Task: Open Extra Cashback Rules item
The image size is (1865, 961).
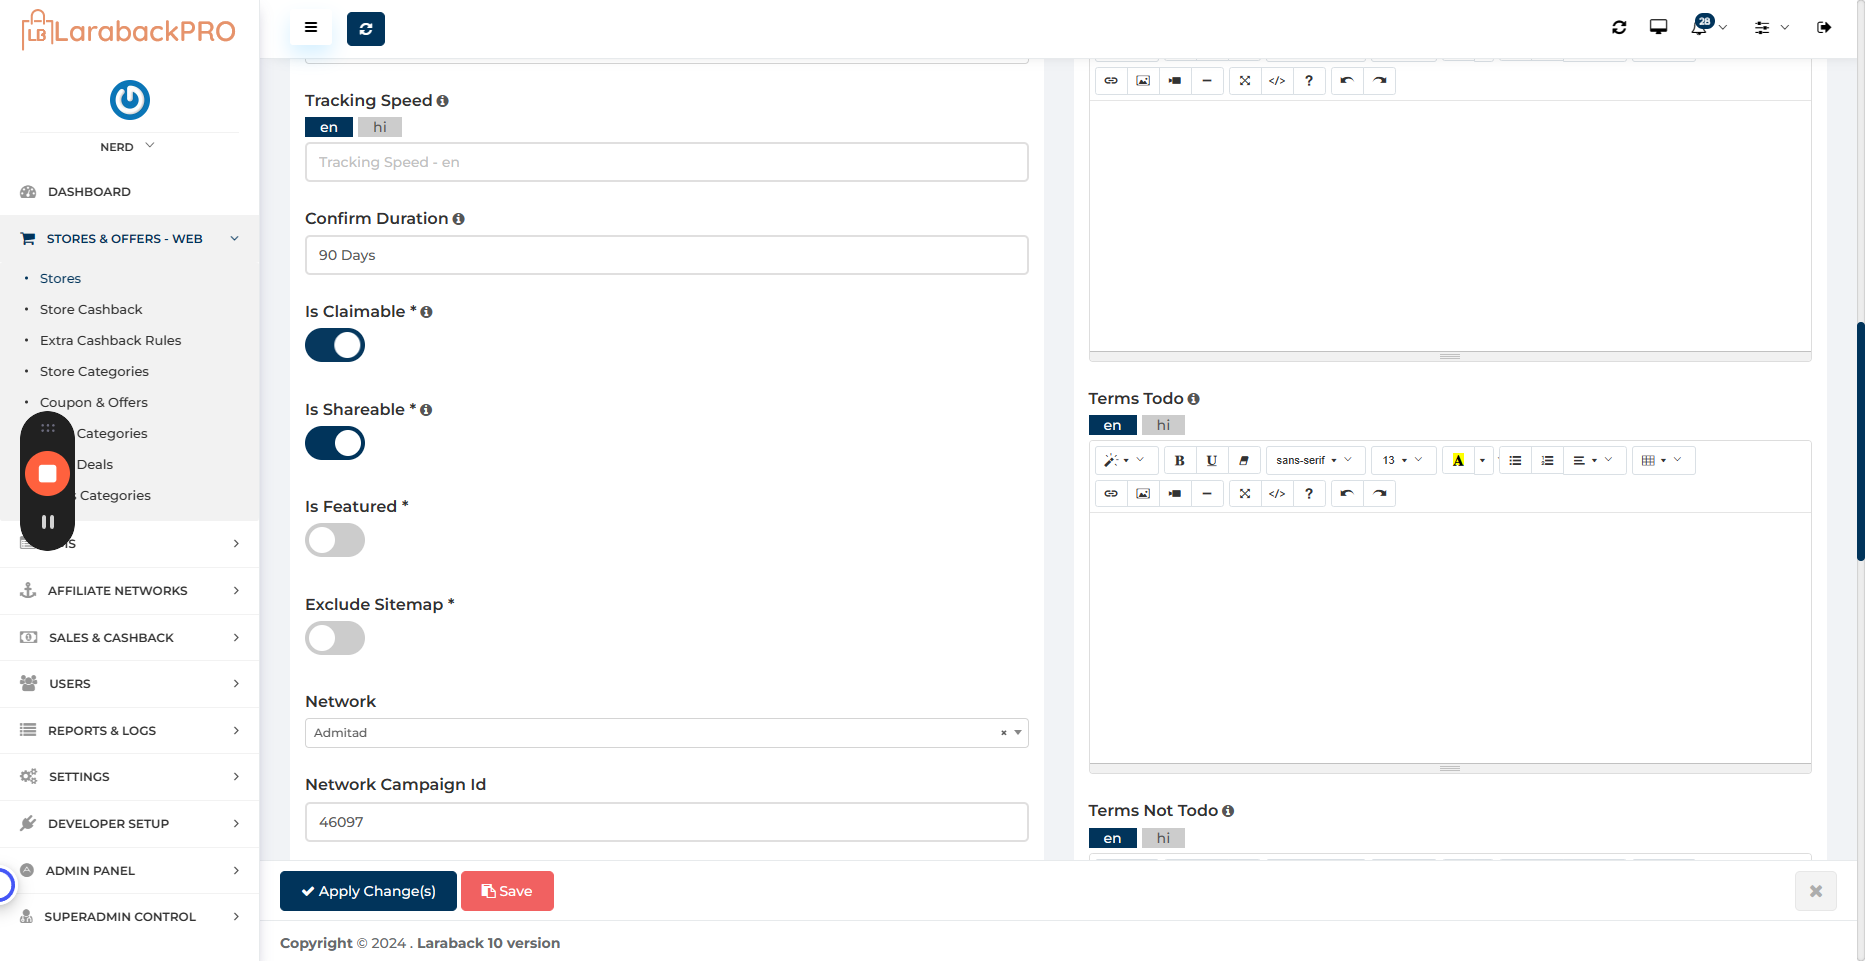Action: [x=111, y=341]
